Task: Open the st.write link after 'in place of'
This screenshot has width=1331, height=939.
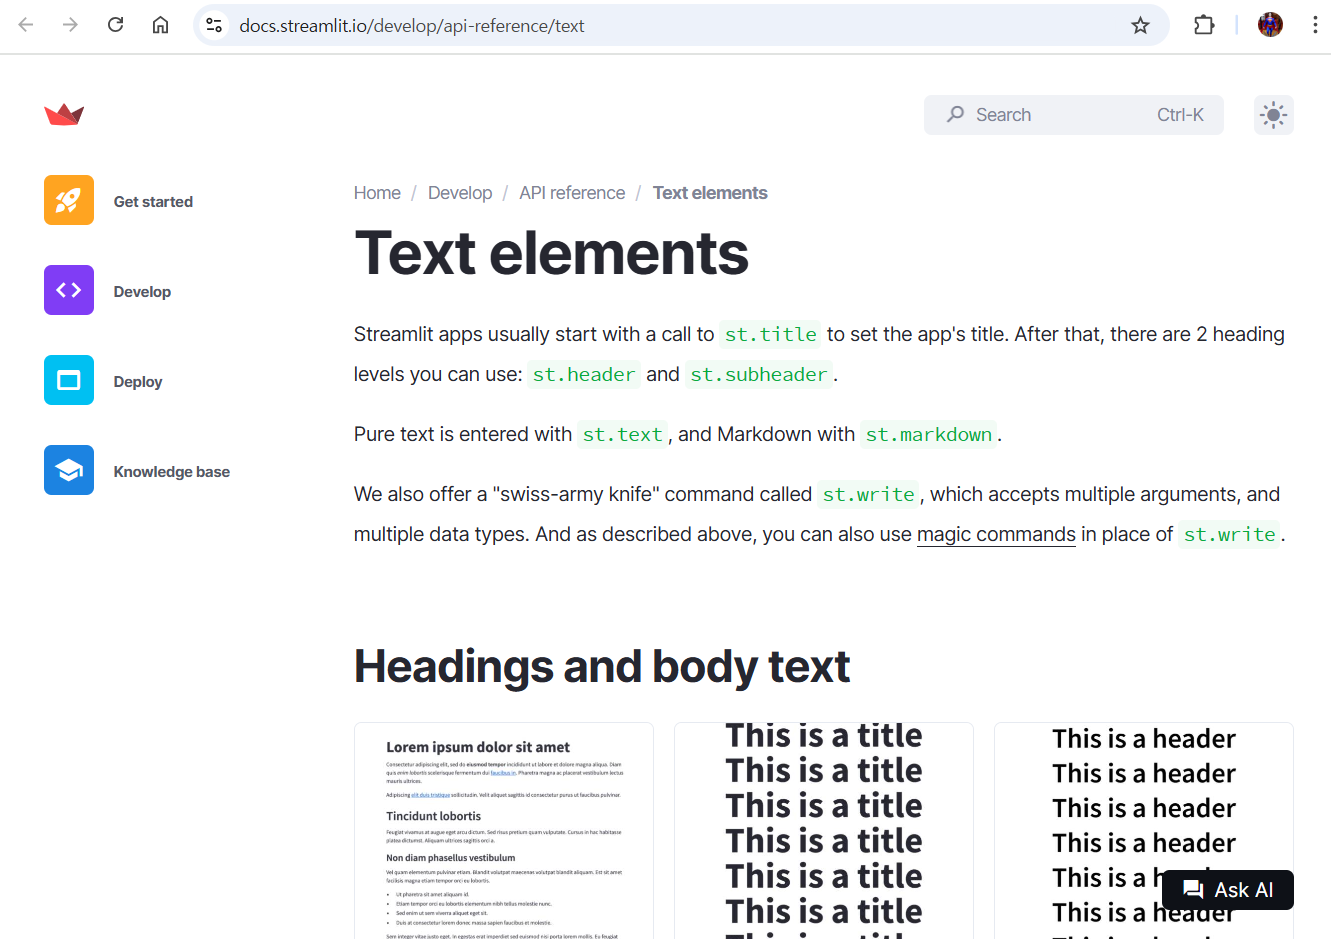Action: coord(1229,534)
